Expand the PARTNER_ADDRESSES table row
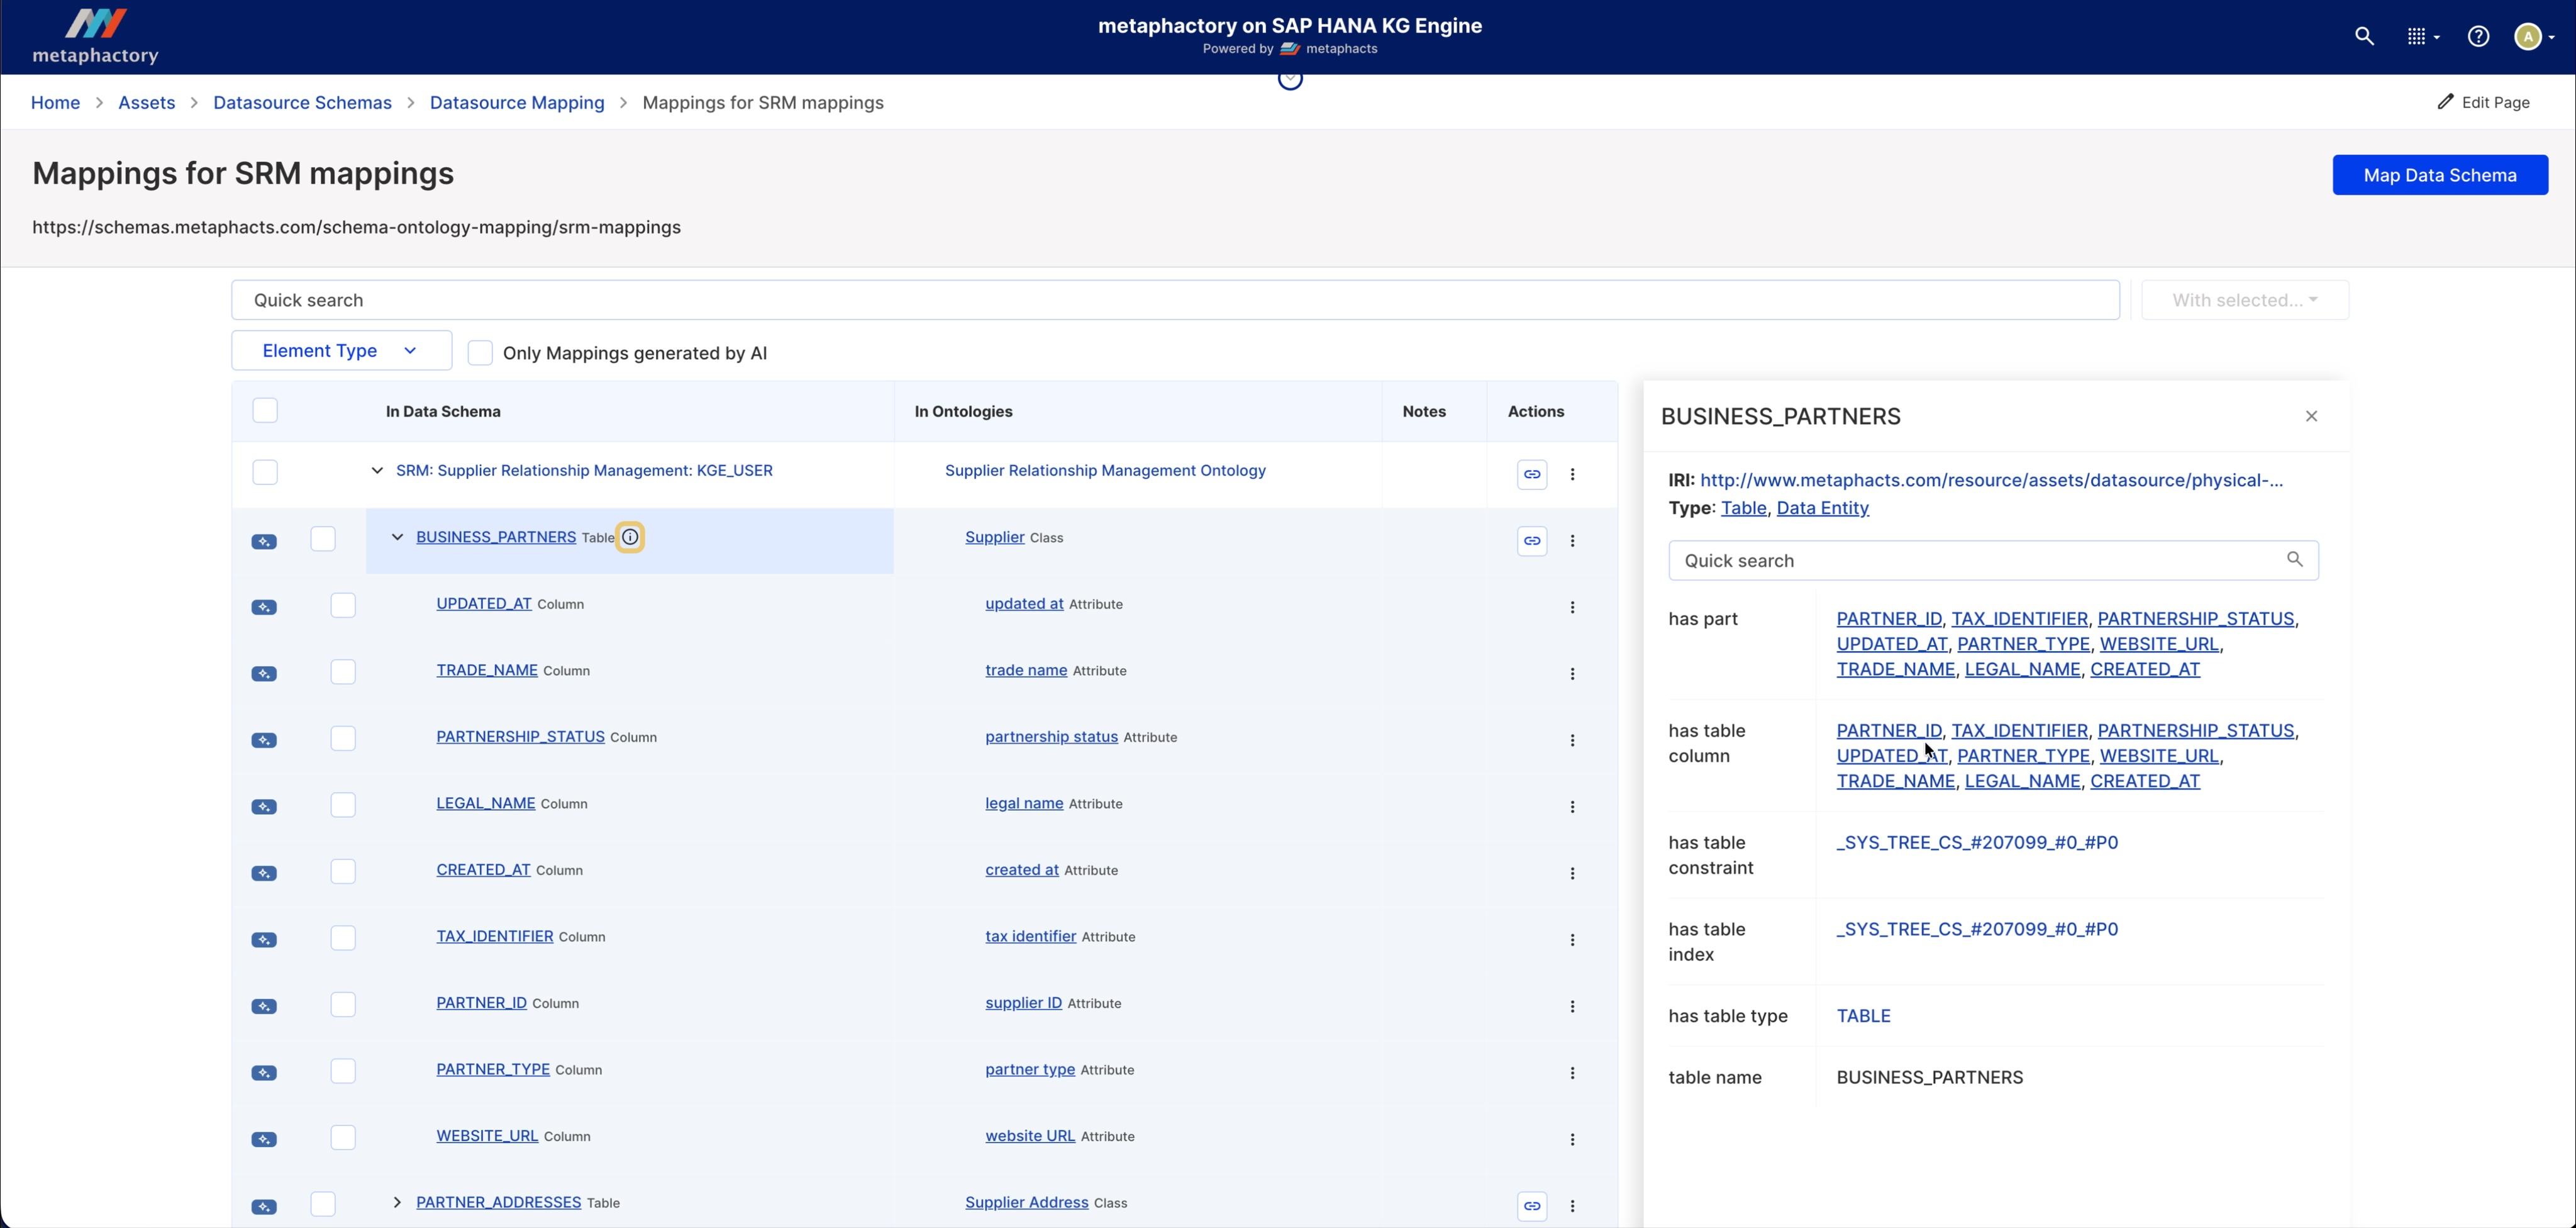The image size is (2576, 1228). [x=397, y=1202]
